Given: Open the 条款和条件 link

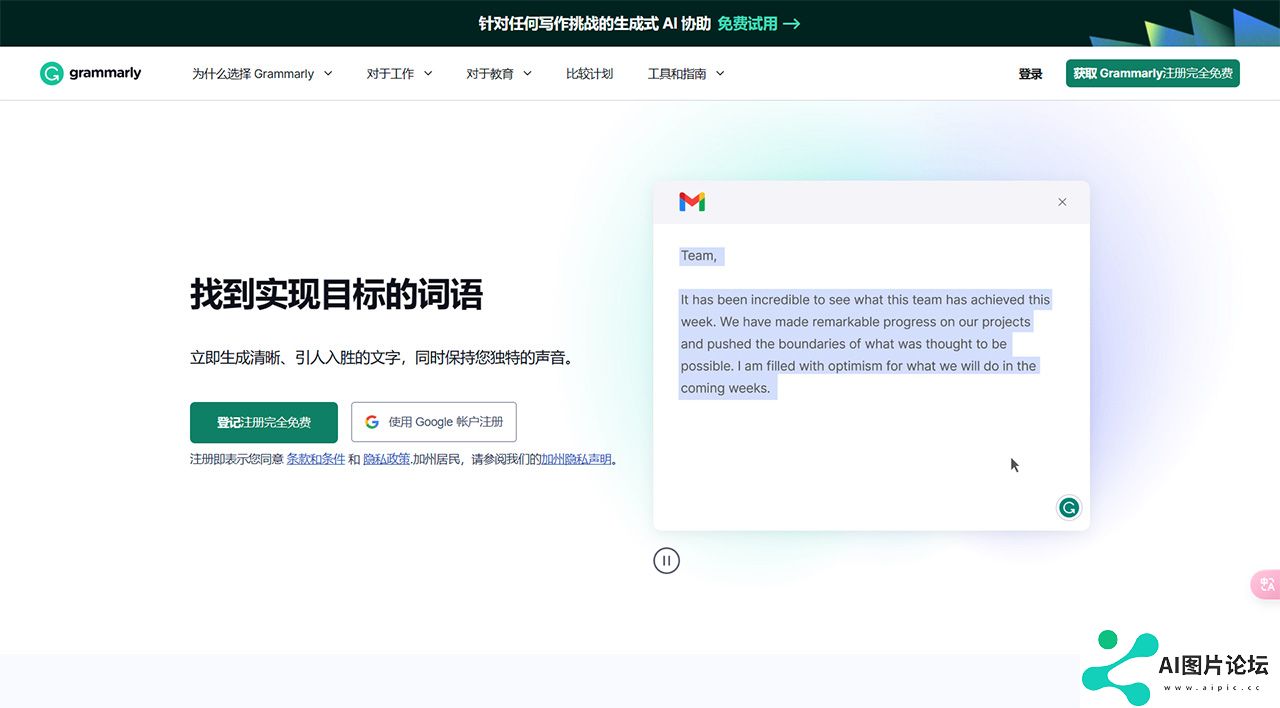Looking at the screenshot, I should click(316, 459).
